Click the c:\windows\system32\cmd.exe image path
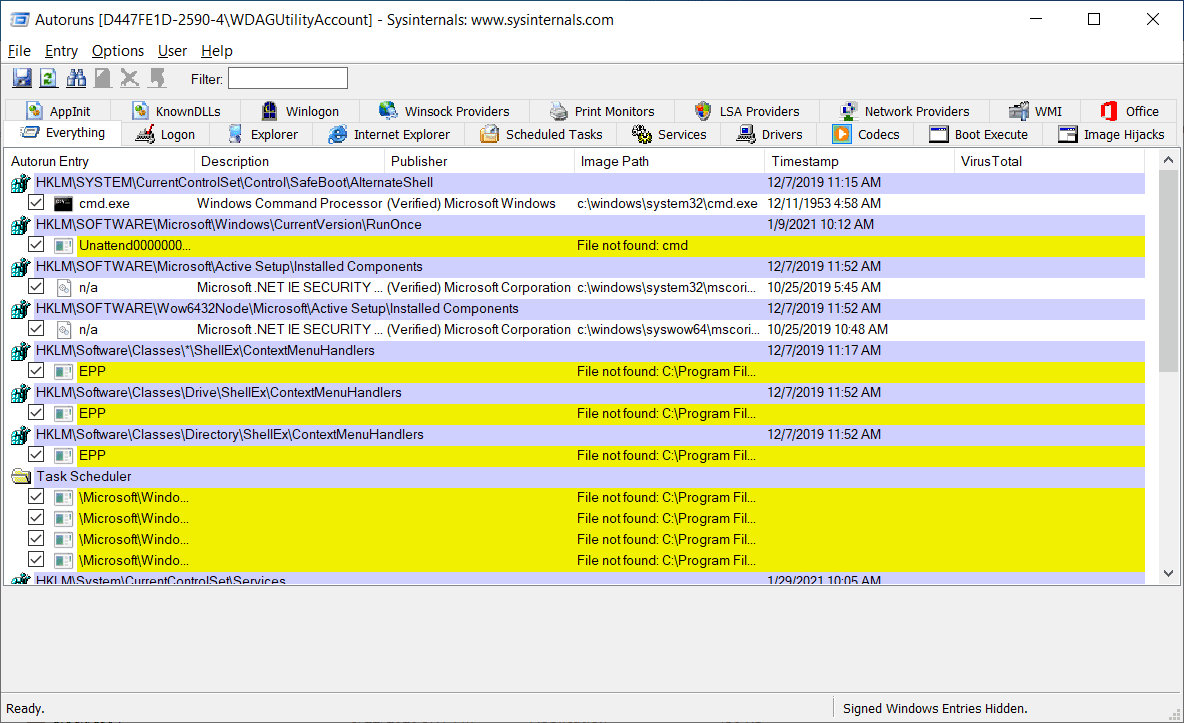 pyautogui.click(x=668, y=203)
